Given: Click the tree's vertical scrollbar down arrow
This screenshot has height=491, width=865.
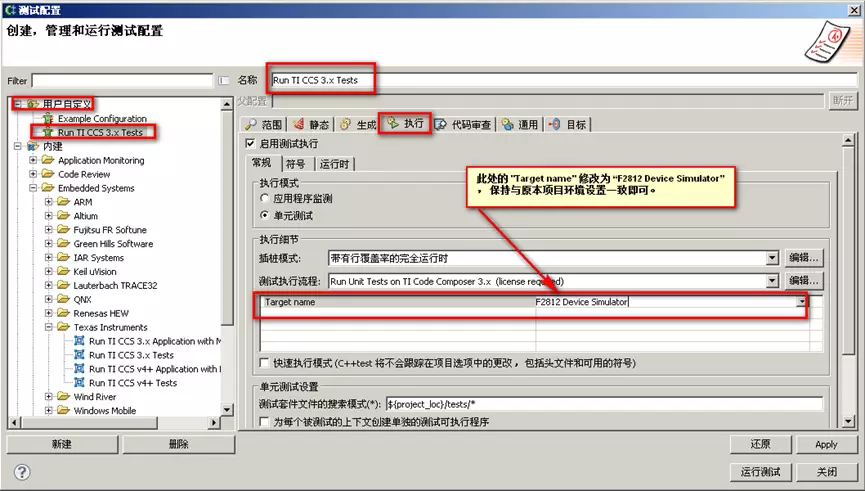Looking at the screenshot, I should [227, 410].
